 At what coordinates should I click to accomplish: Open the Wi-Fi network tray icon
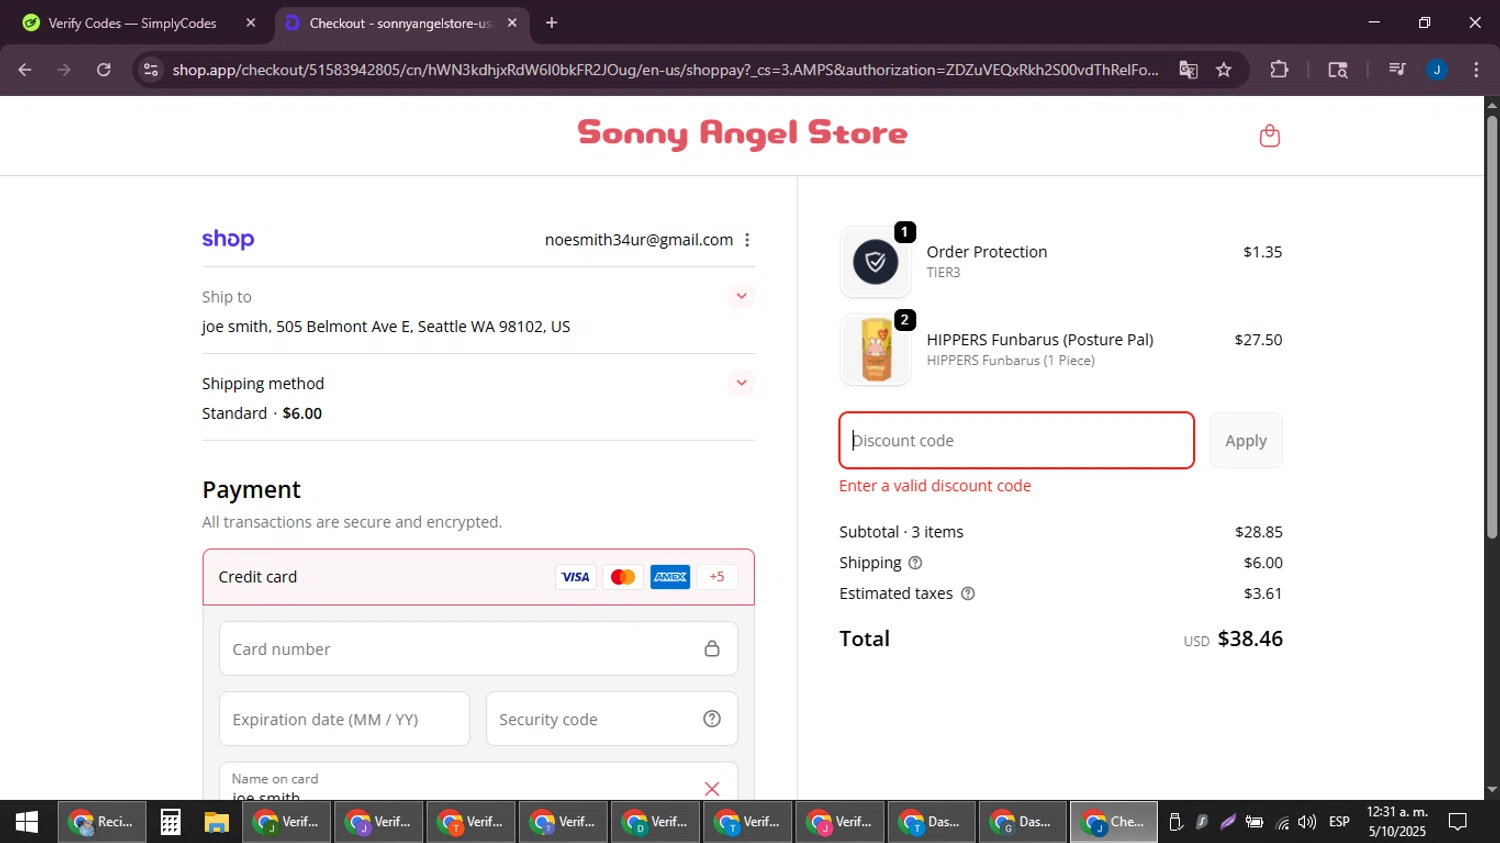[1282, 822]
